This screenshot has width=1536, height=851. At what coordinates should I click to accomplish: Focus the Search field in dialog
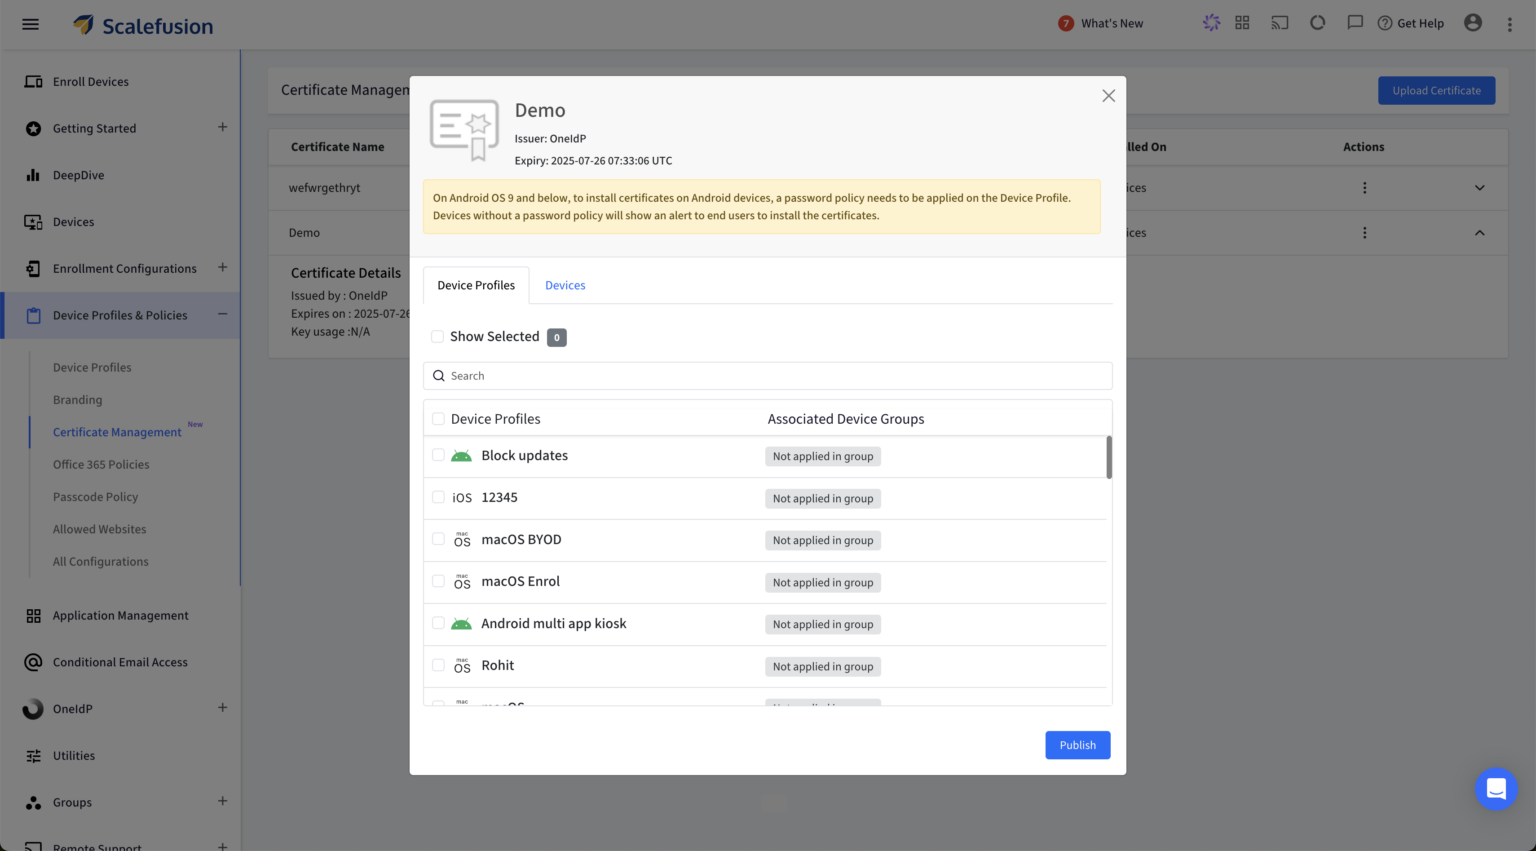[x=767, y=376]
